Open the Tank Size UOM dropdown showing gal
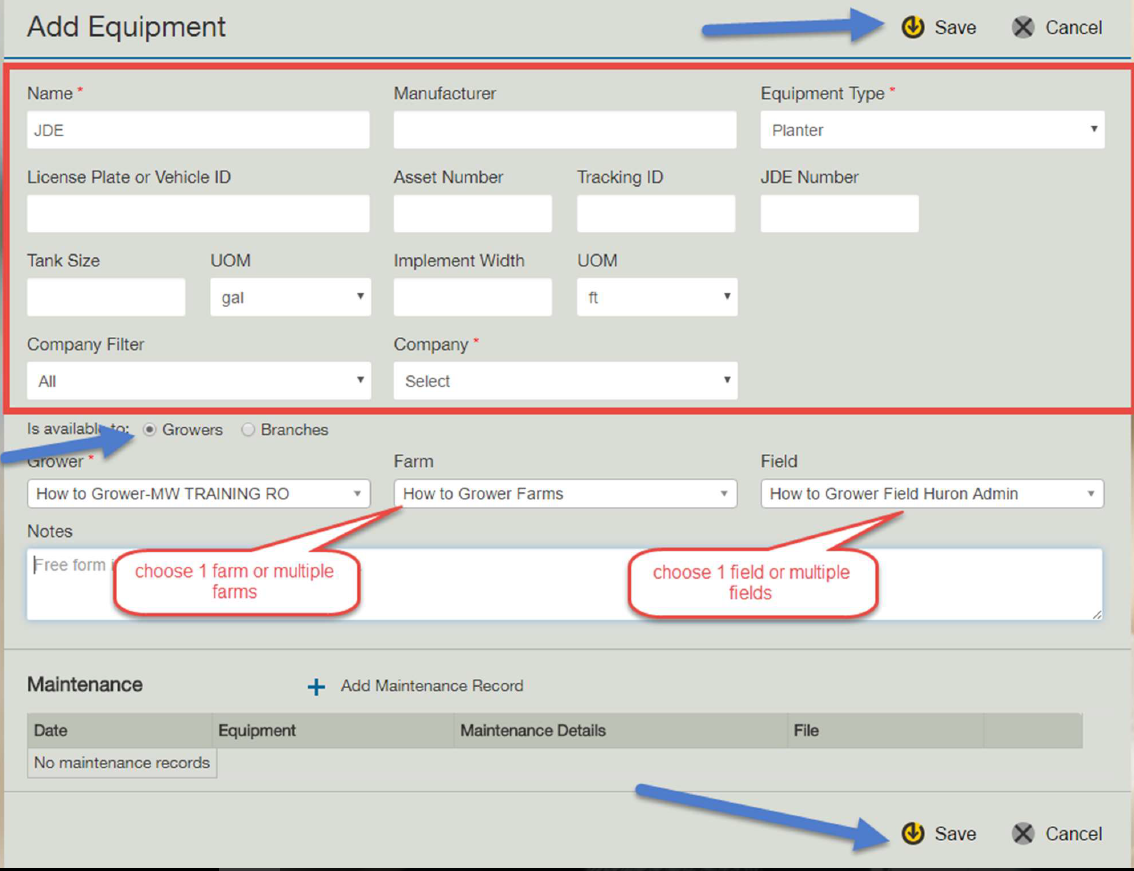This screenshot has width=1134, height=871. (291, 297)
